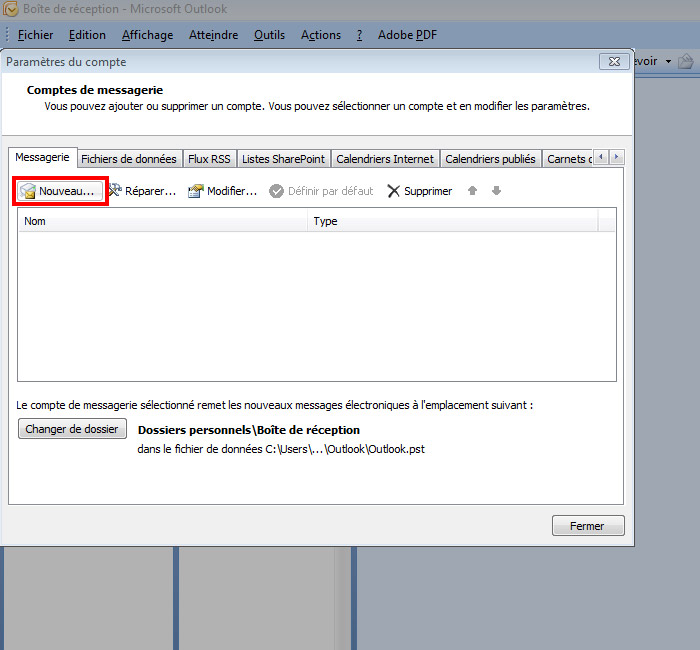The width and height of the screenshot is (700, 650).
Task: Switch to Fichiers de données tab
Action: [129, 159]
